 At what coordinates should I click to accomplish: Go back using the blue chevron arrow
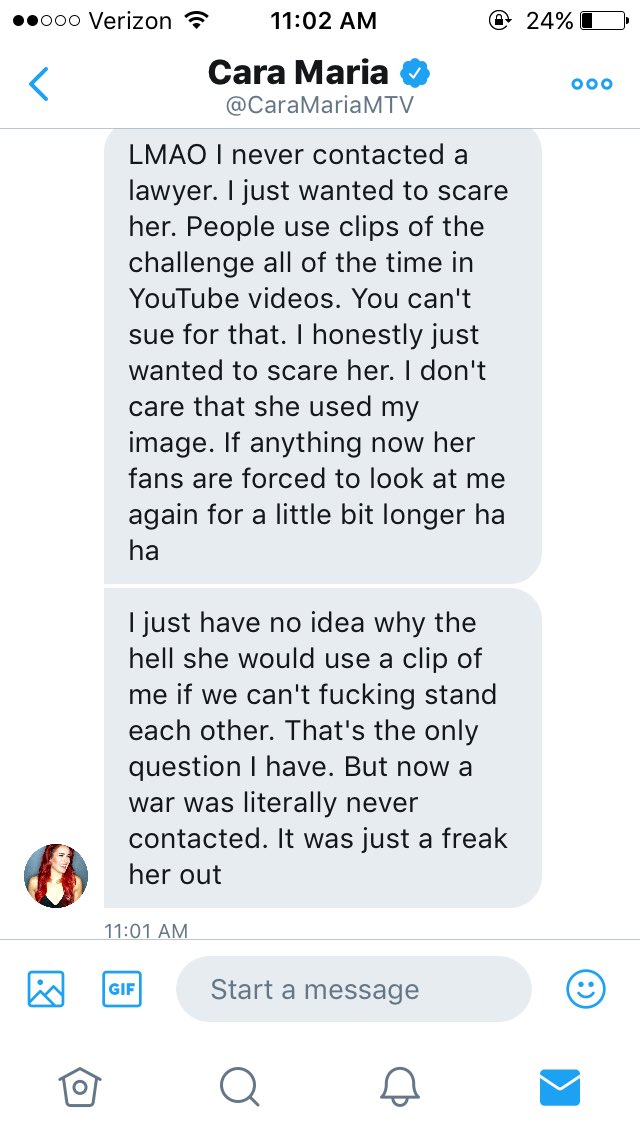[x=38, y=83]
